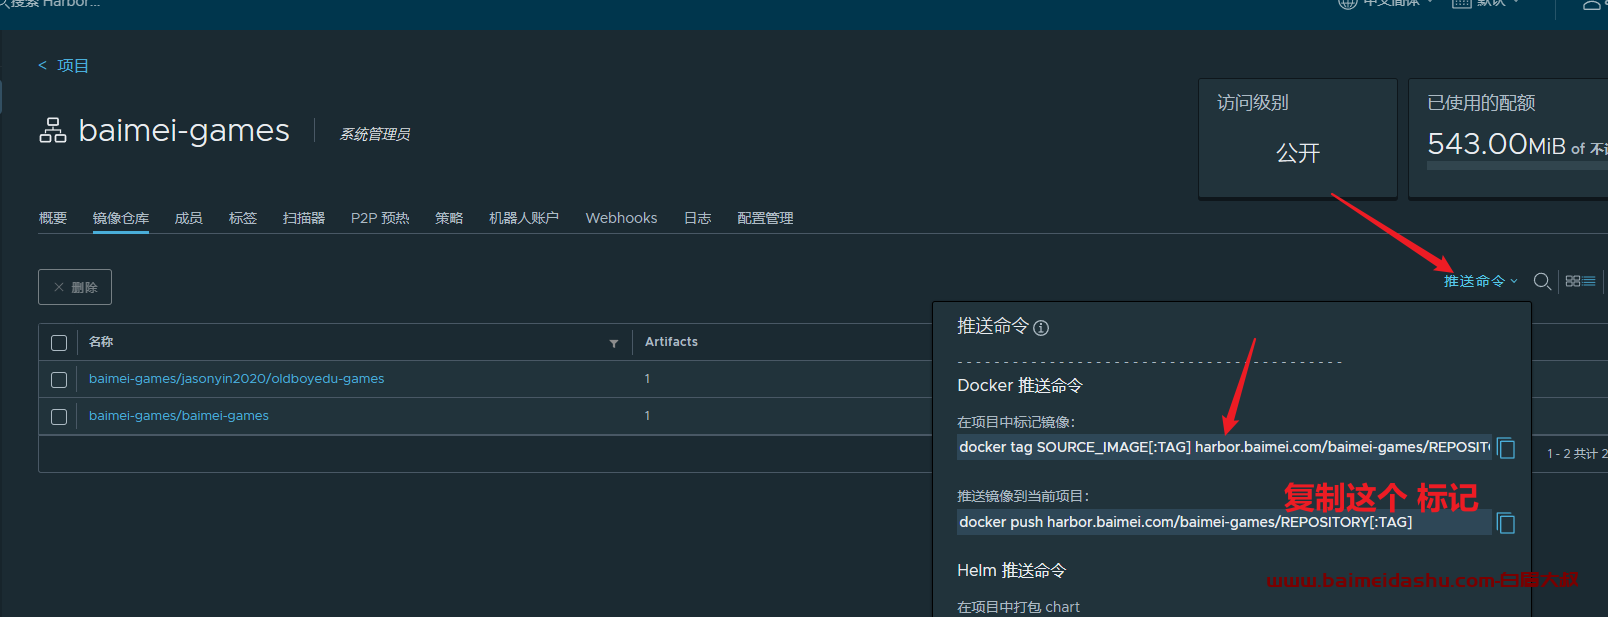Expand the 推送命令 dropdown
Viewport: 1608px width, 617px height.
pos(1481,281)
